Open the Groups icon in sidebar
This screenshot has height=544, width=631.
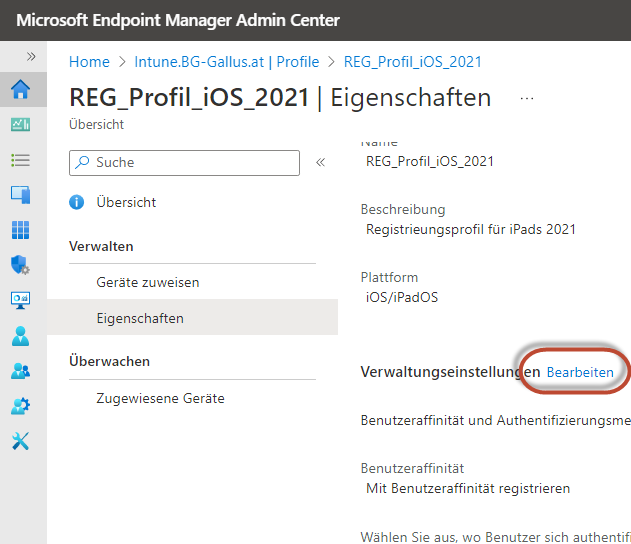click(x=20, y=371)
